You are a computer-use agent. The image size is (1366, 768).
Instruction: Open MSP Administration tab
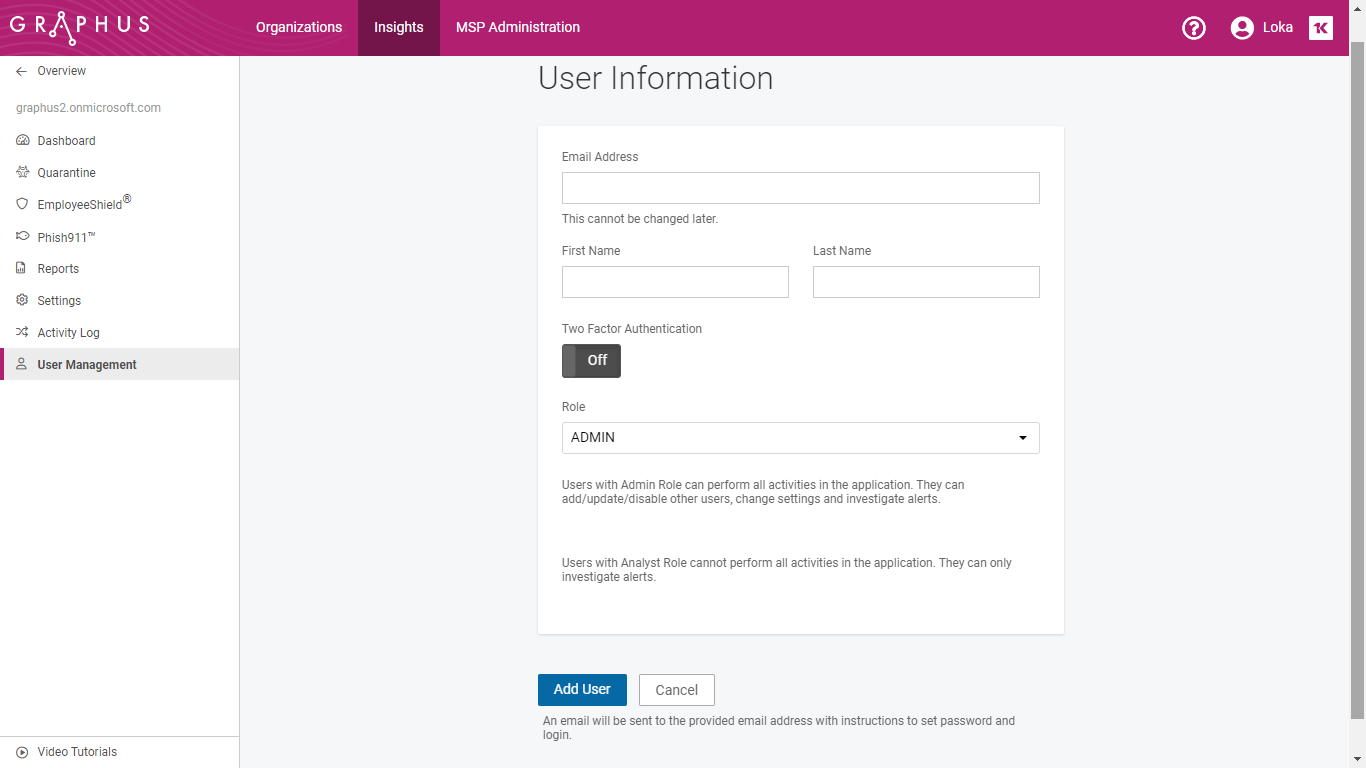518,28
